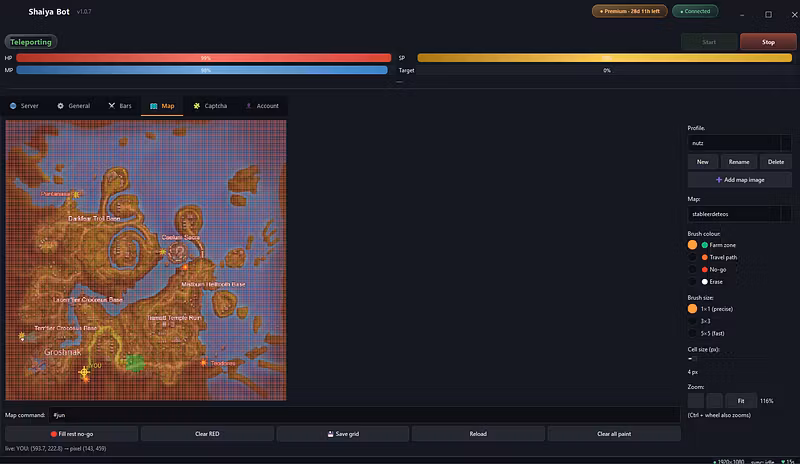Click the Tismoti Temple Ruin map label
800x464 pixels.
pyautogui.click(x=174, y=318)
